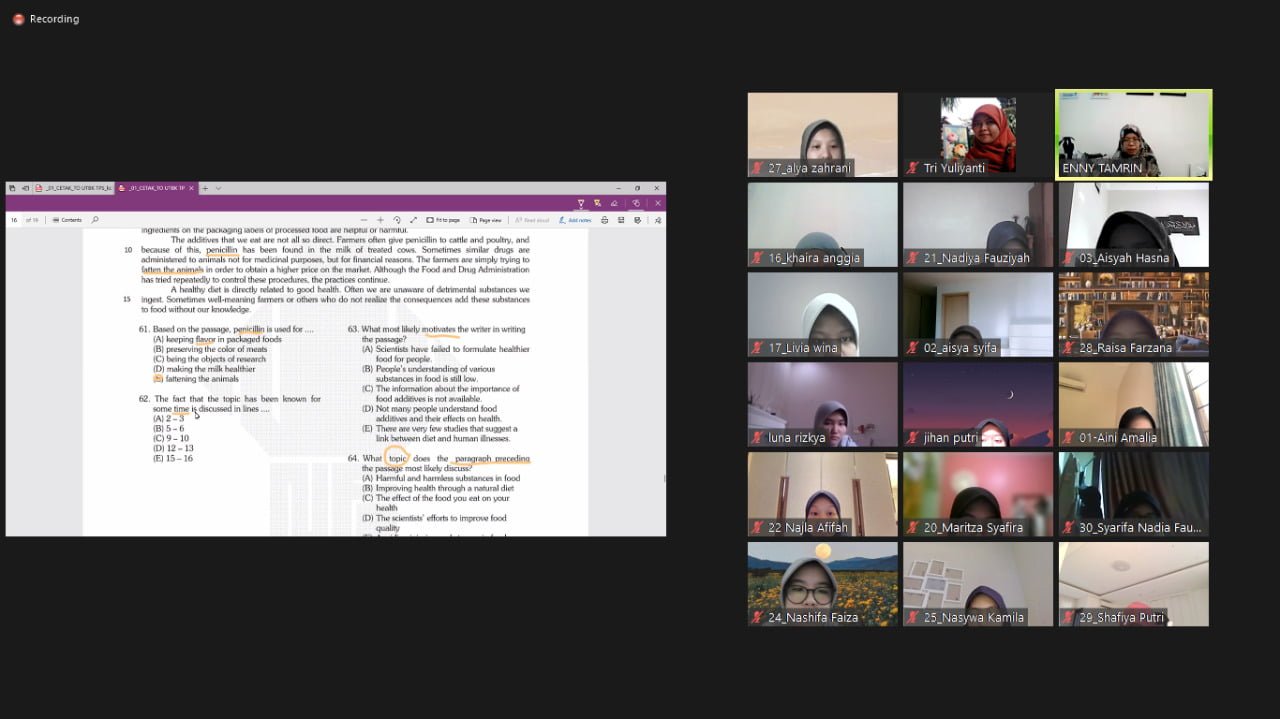Select the 24_Nashifa Faiza video tile
The width and height of the screenshot is (1280, 719).
coord(822,584)
